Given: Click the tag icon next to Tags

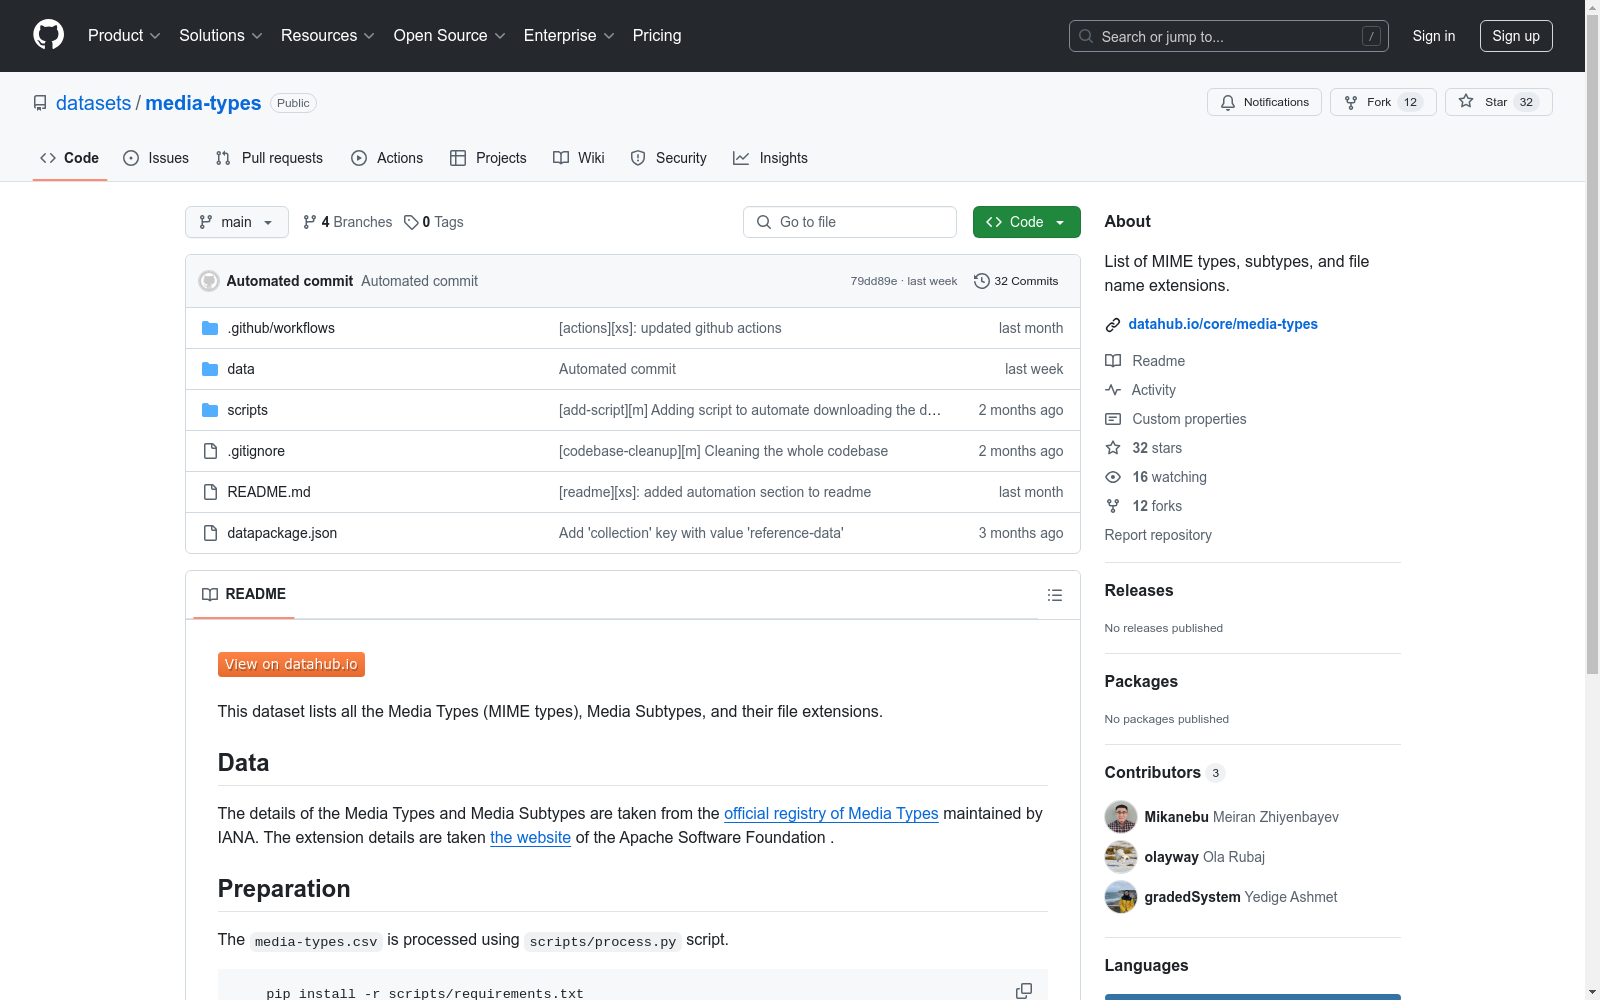Looking at the screenshot, I should (x=411, y=222).
